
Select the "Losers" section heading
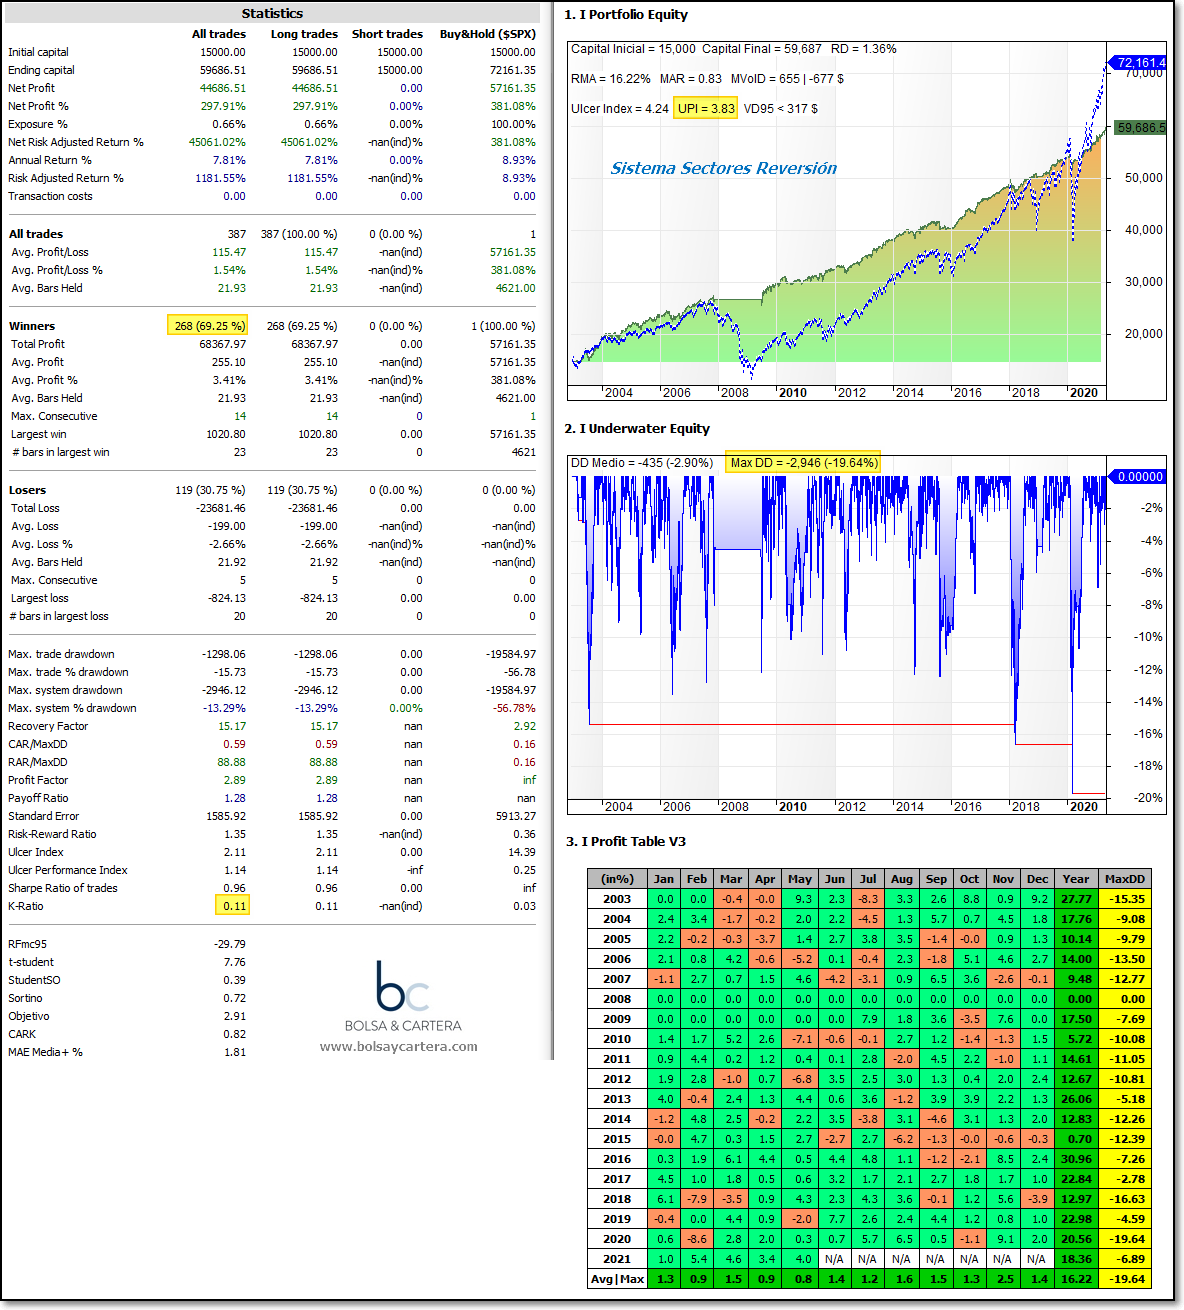coord(28,490)
